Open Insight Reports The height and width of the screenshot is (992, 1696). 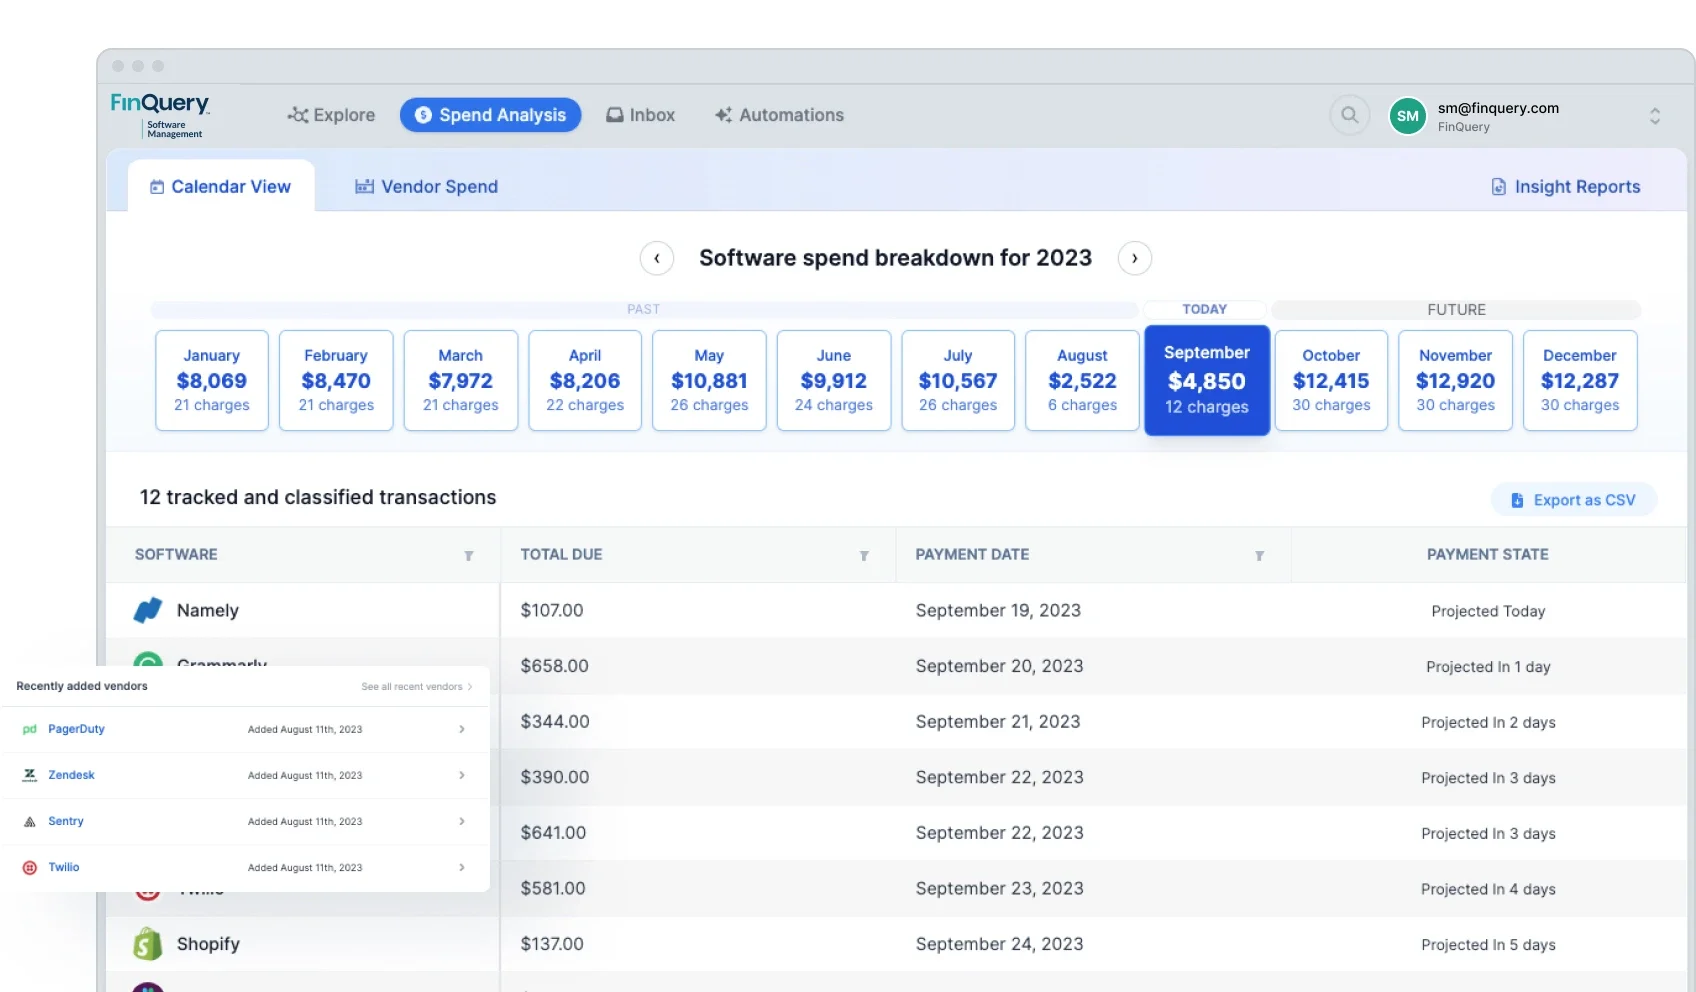click(x=1565, y=187)
